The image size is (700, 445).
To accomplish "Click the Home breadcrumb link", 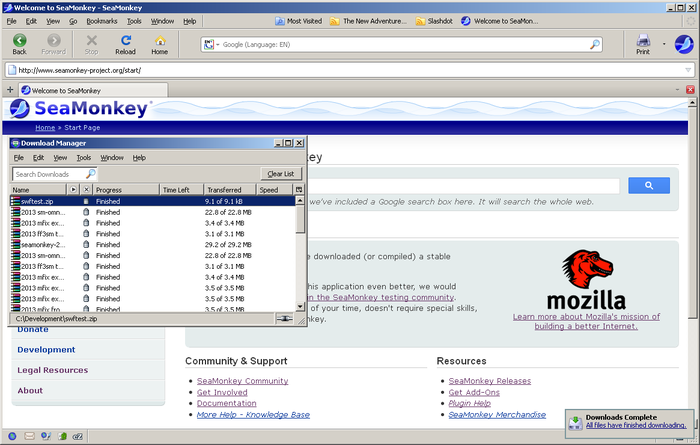I will [45, 128].
